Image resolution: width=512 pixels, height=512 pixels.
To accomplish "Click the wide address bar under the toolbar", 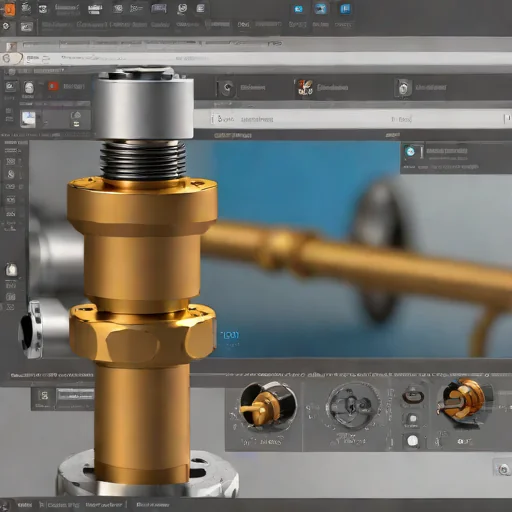I will pyautogui.click(x=256, y=59).
